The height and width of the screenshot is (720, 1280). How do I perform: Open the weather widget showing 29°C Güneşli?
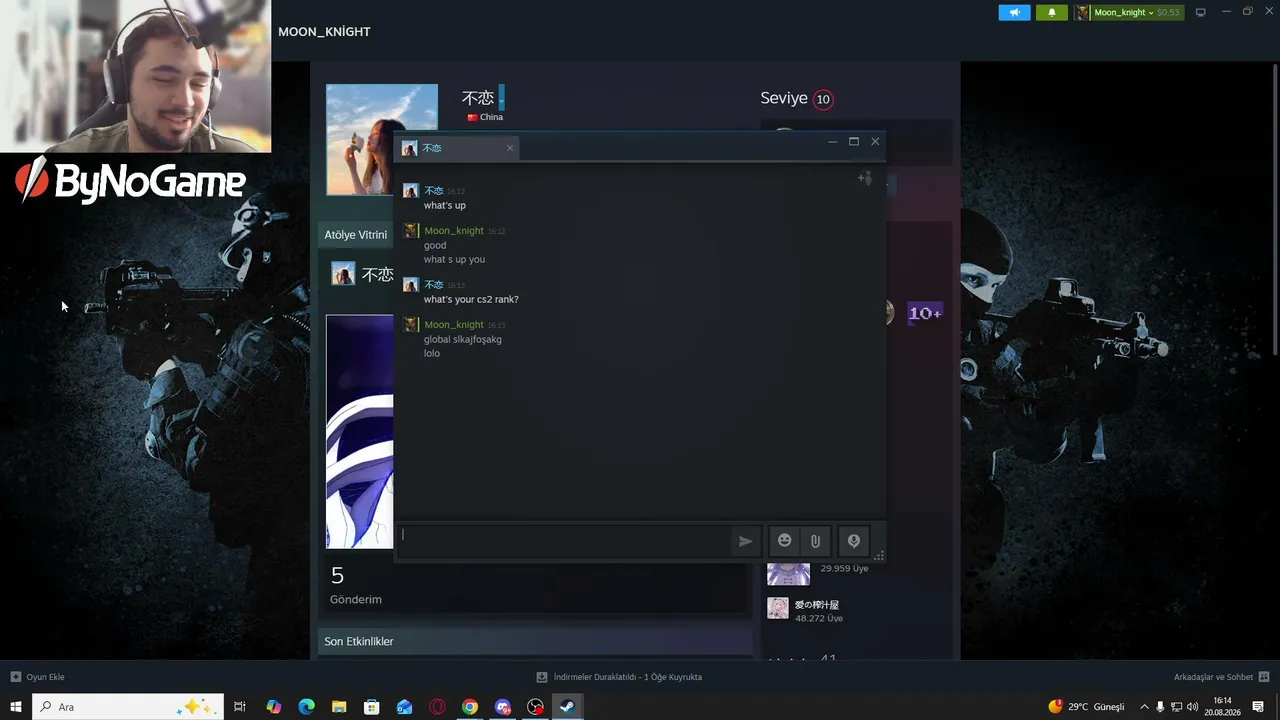click(x=1086, y=707)
